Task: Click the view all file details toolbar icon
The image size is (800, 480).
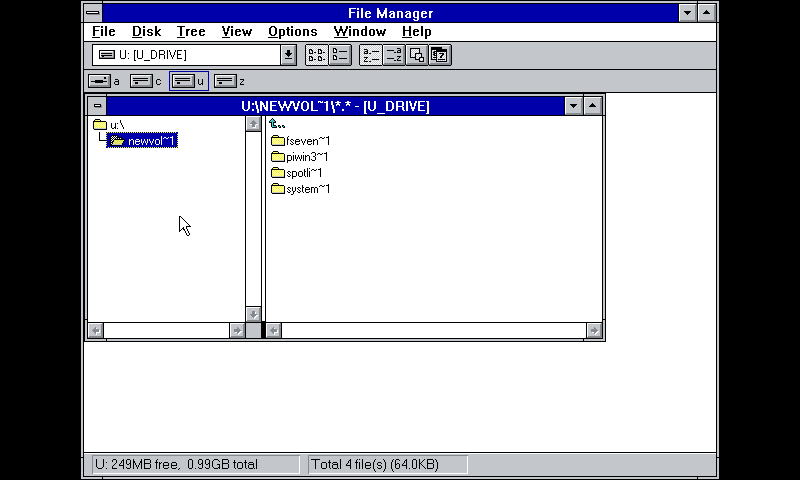Action: coord(340,55)
